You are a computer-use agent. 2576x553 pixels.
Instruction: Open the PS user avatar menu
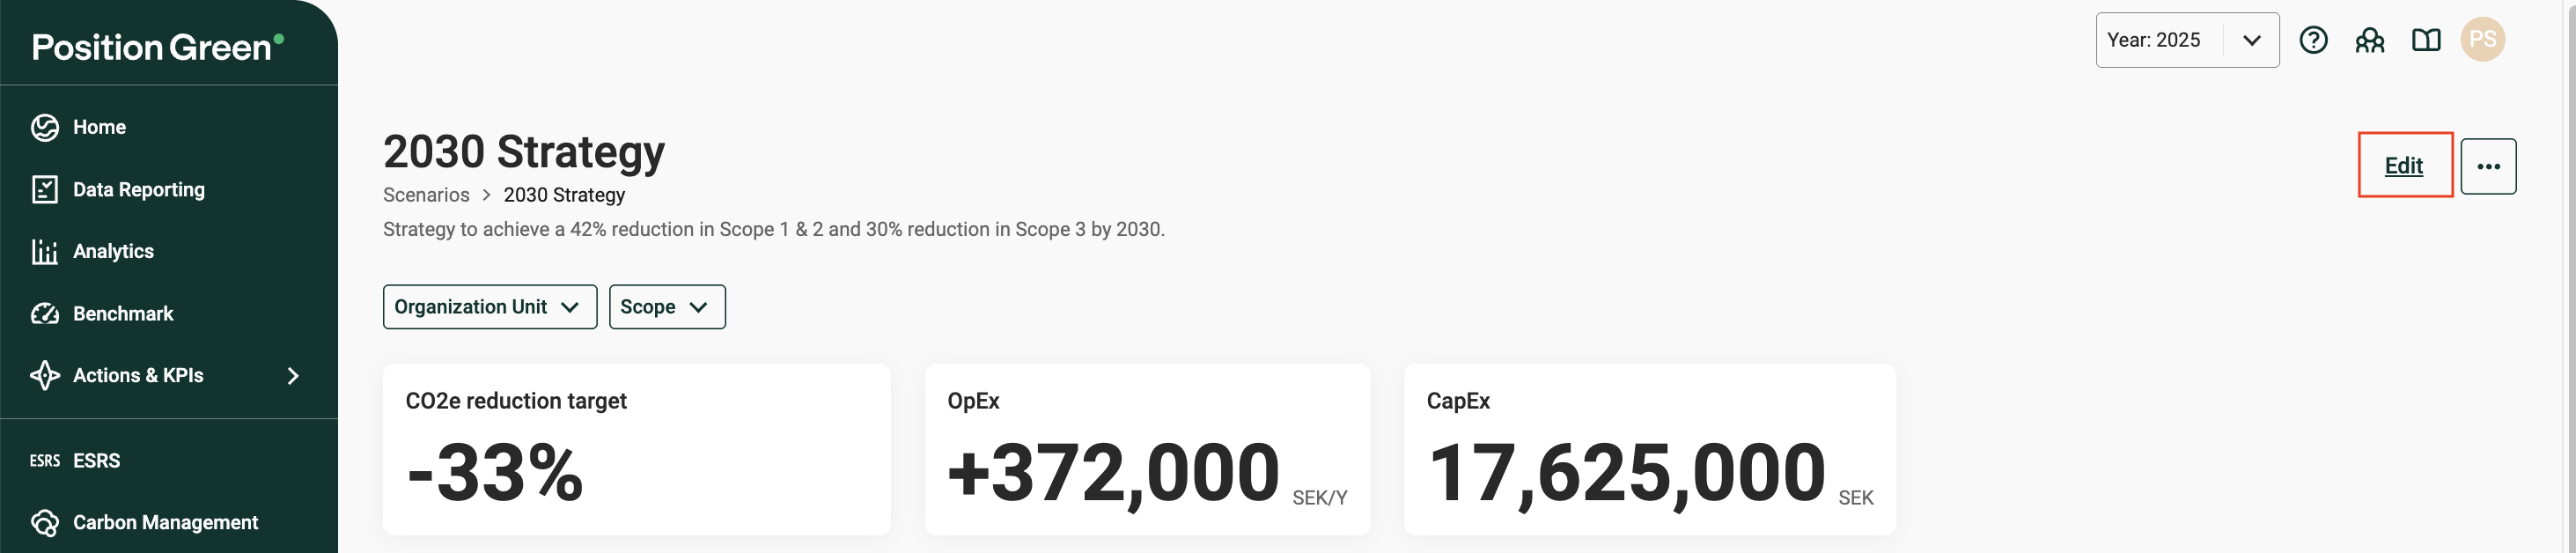click(x=2482, y=40)
